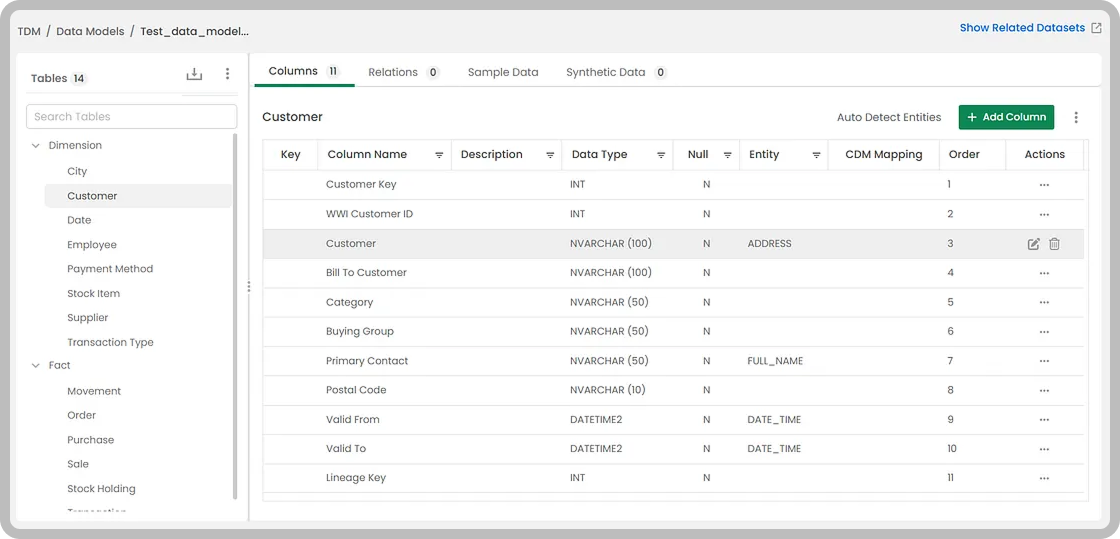Open actions menu for Bill To Customer row
Image resolution: width=1120 pixels, height=539 pixels.
1044,273
